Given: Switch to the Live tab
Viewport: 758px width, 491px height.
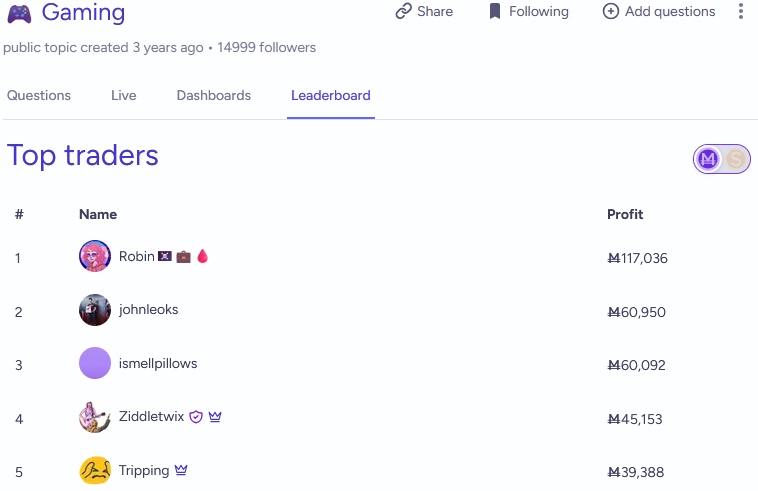Looking at the screenshot, I should point(124,95).
